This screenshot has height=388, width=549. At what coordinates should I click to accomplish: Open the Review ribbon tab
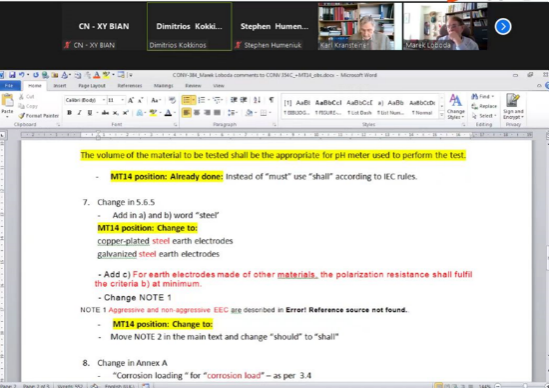[x=193, y=86]
